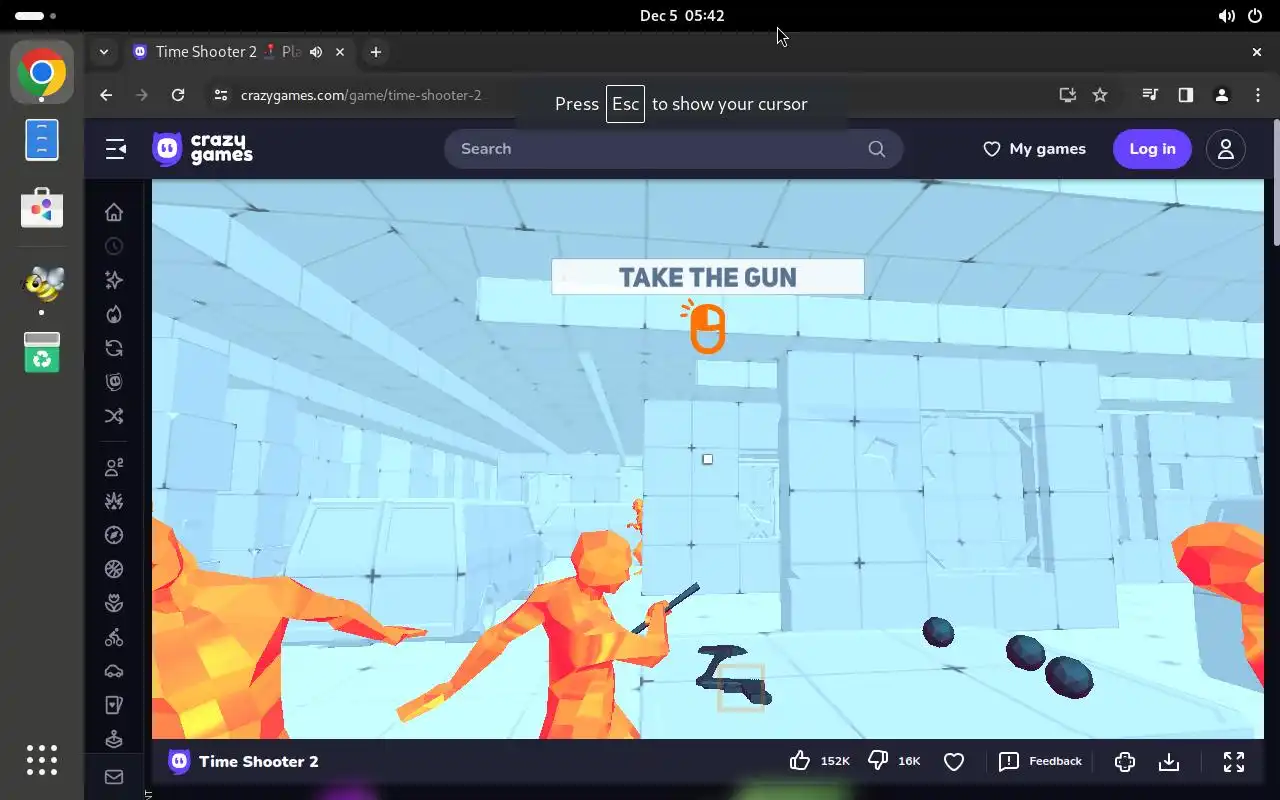Select Random game shuffle icon in sidebar
The image size is (1280, 800).
114,416
